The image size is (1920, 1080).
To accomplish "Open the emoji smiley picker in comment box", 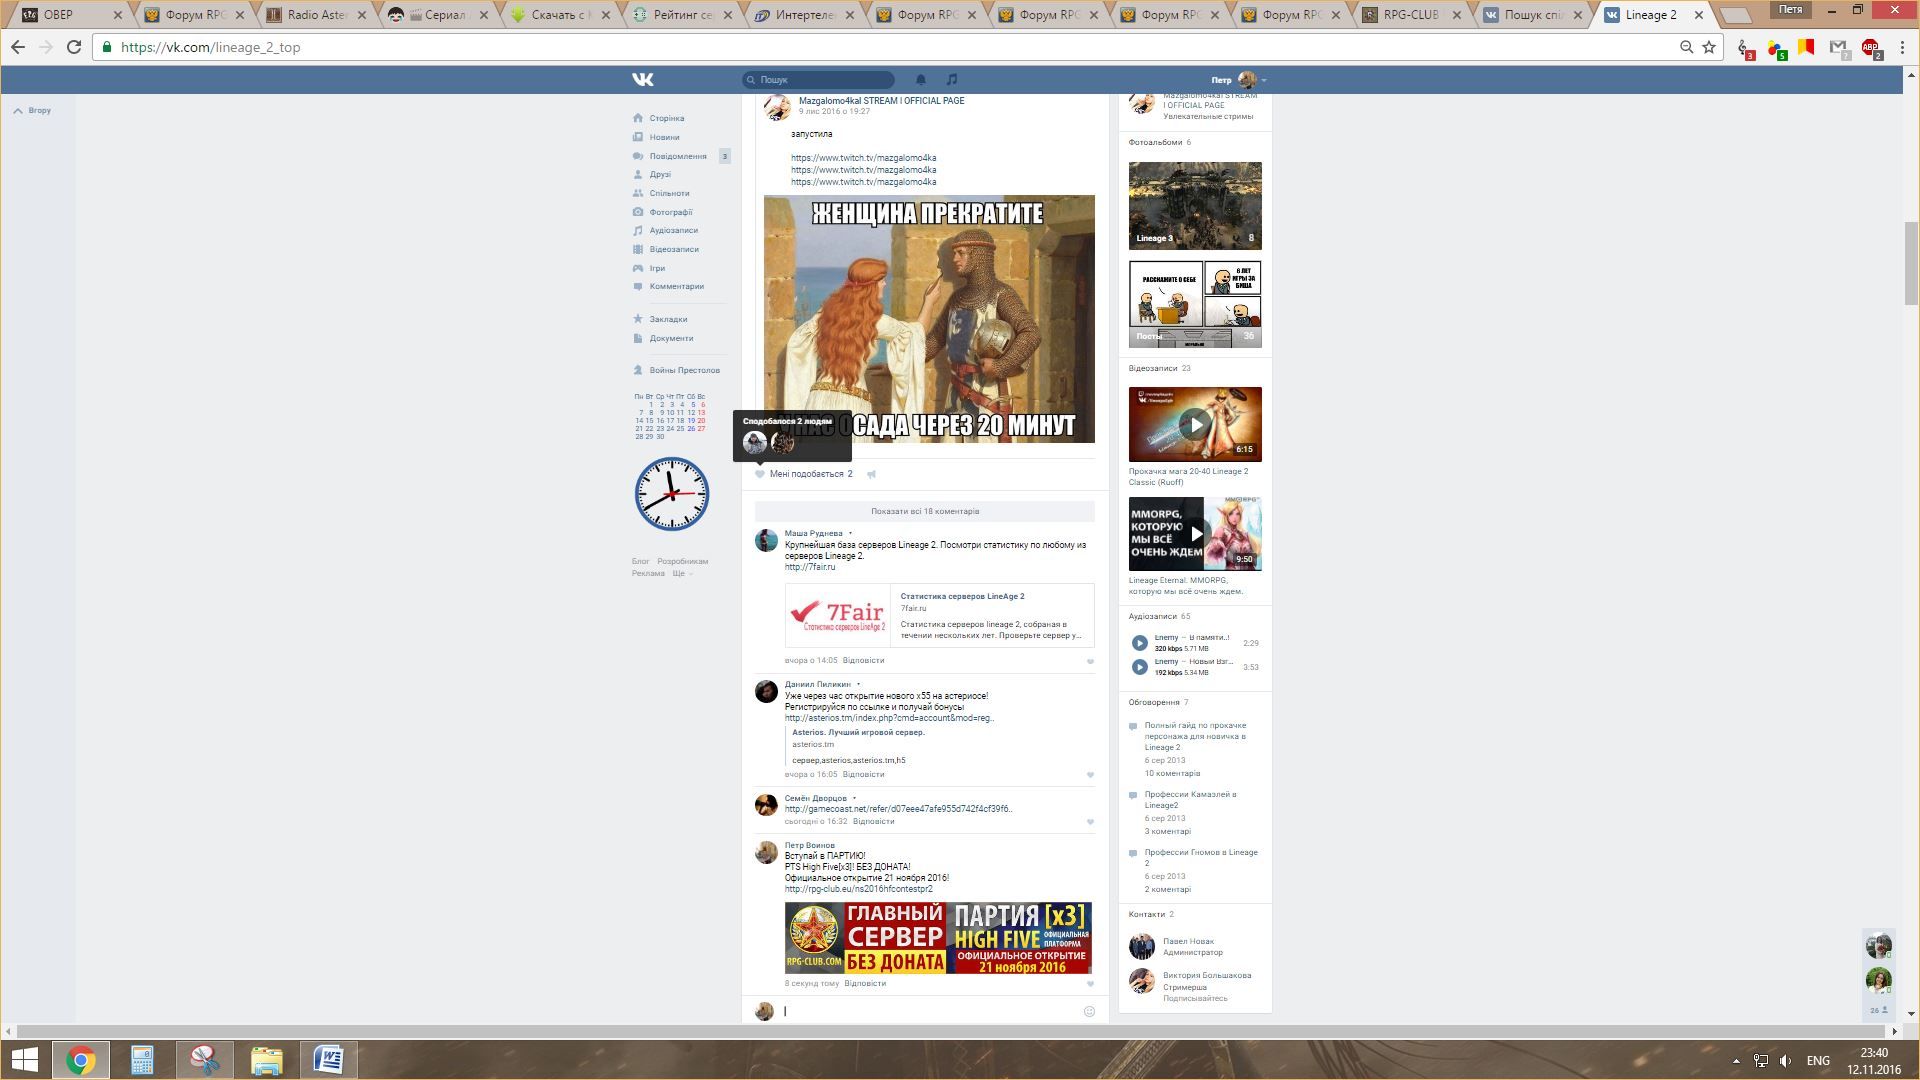I will [x=1089, y=1011].
